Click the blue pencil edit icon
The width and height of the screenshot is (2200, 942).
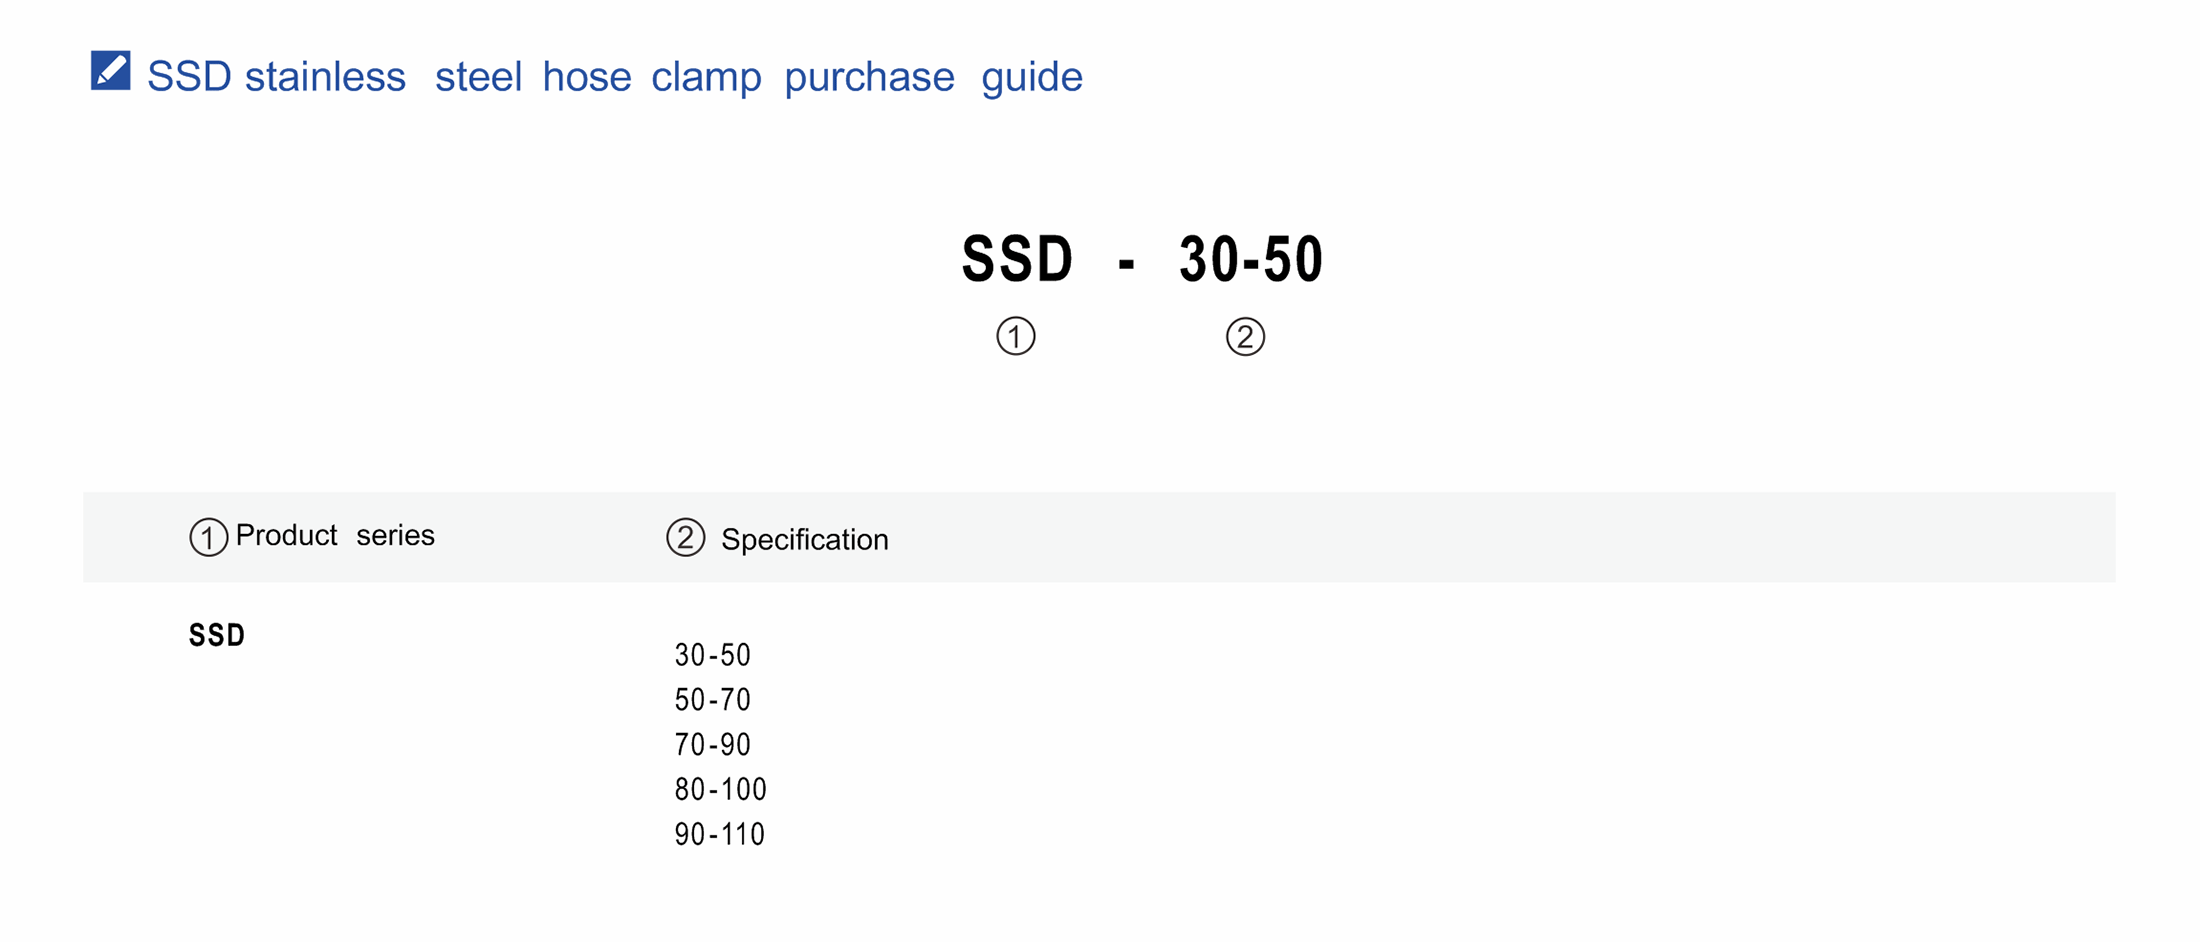pos(110,71)
